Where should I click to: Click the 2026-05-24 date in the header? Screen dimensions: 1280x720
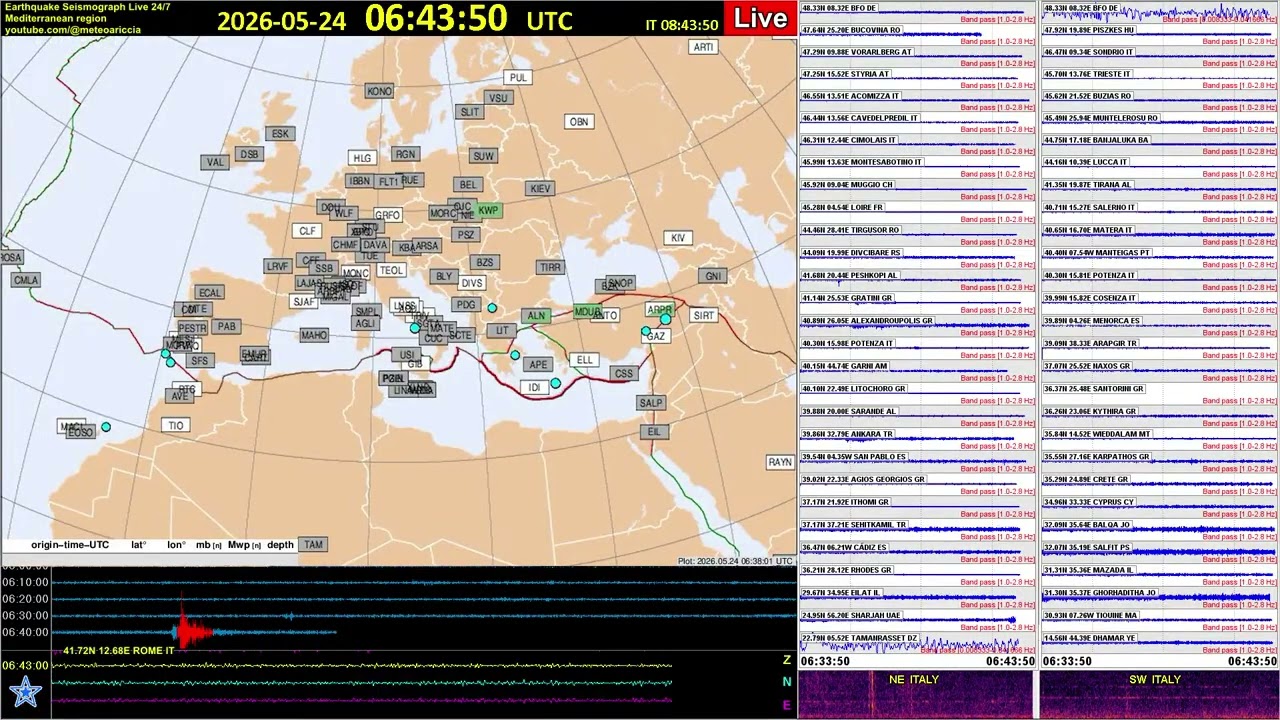click(x=282, y=22)
